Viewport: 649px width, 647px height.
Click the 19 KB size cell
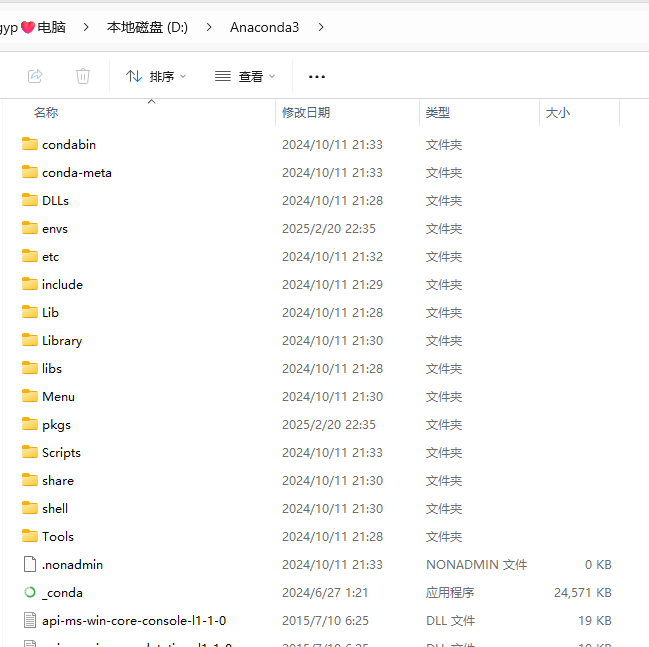pyautogui.click(x=595, y=621)
